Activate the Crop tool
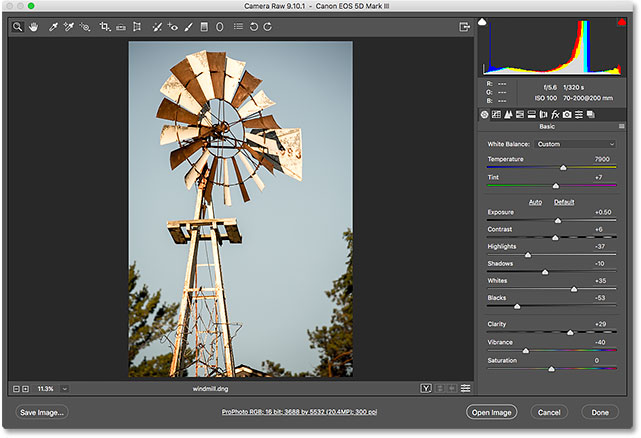The height and width of the screenshot is (438, 641). click(x=105, y=27)
